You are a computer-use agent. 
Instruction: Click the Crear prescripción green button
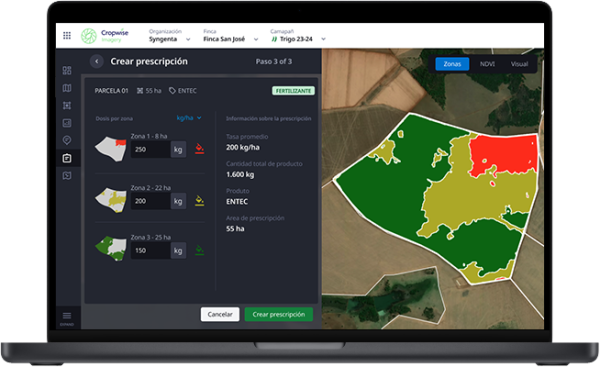tap(279, 314)
